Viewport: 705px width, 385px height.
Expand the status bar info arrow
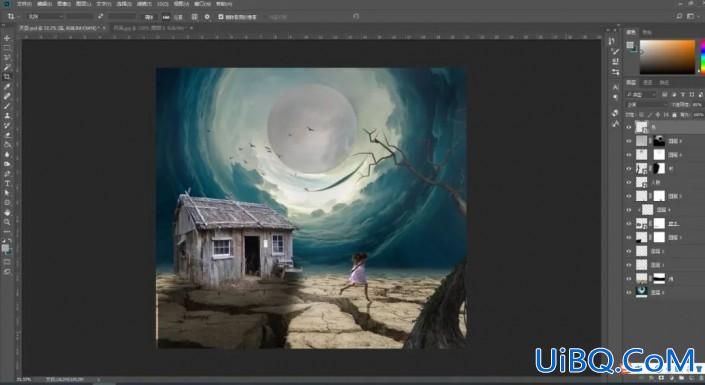click(98, 380)
